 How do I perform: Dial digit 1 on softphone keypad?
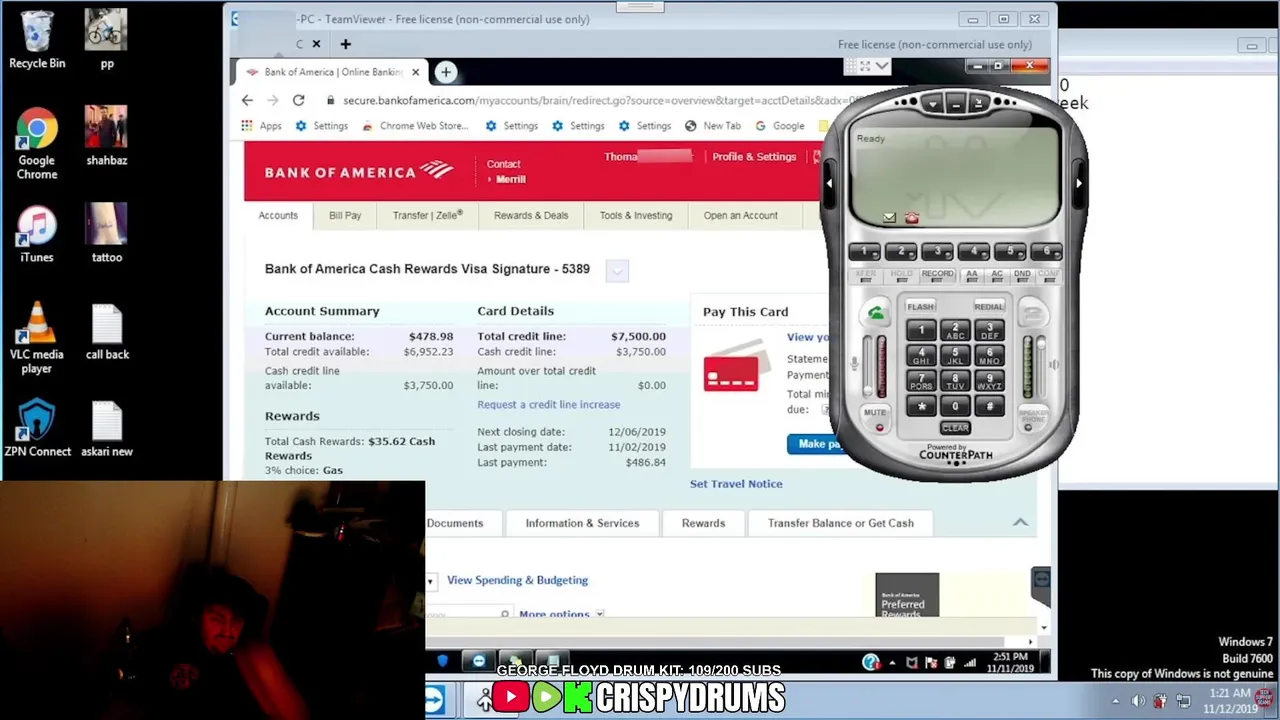[921, 331]
